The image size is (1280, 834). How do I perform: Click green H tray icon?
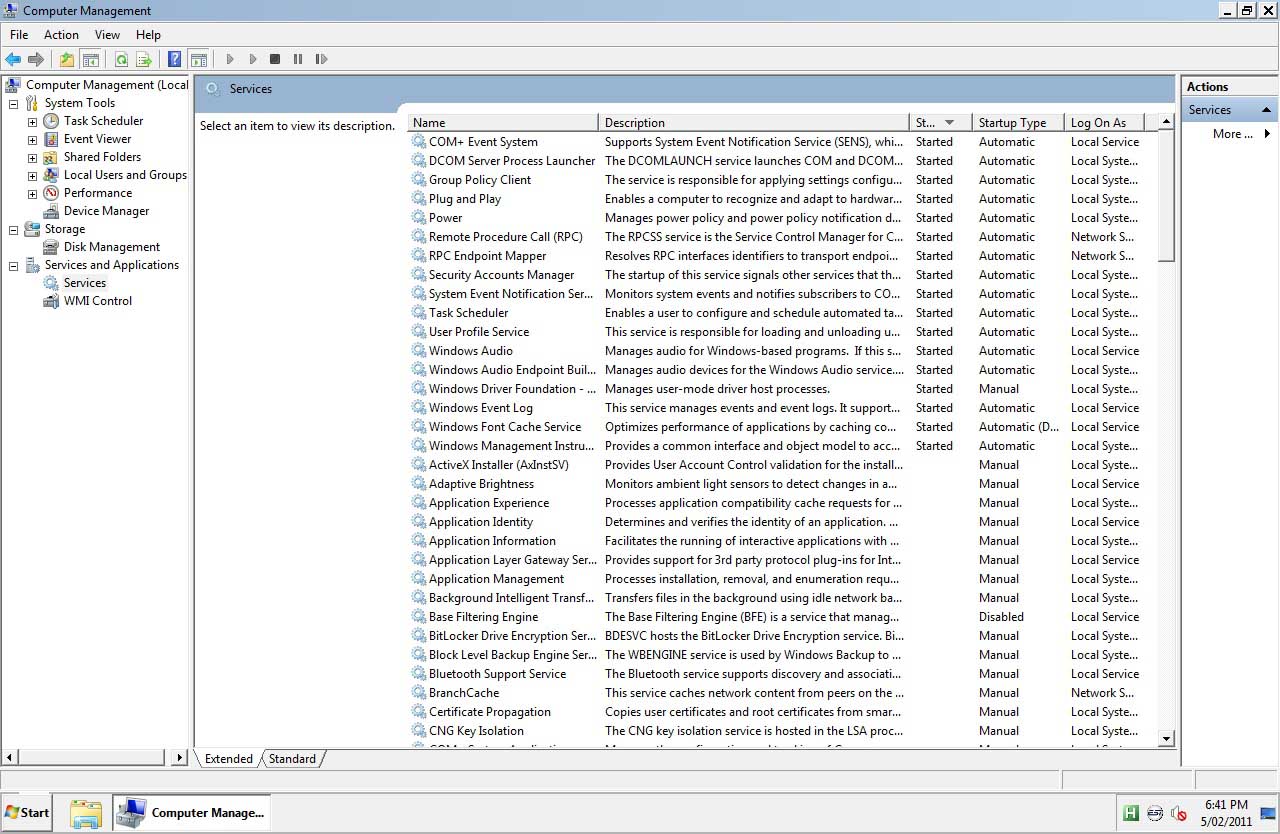[1130, 813]
